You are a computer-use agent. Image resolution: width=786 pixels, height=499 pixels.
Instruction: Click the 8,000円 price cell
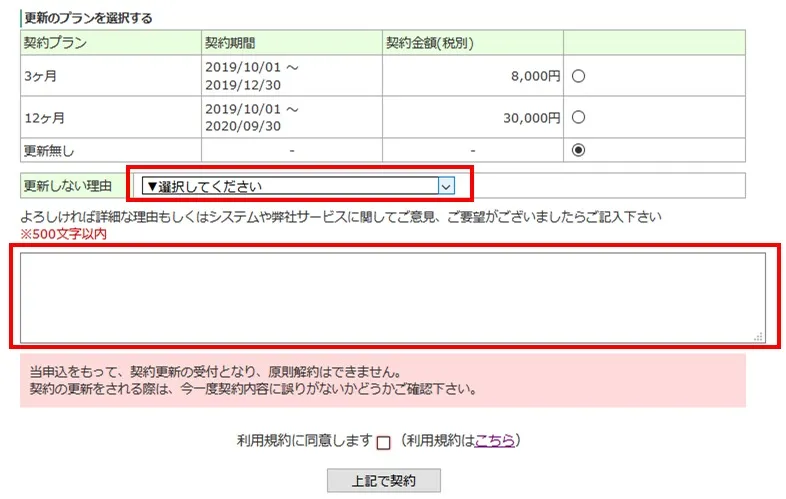pos(534,76)
